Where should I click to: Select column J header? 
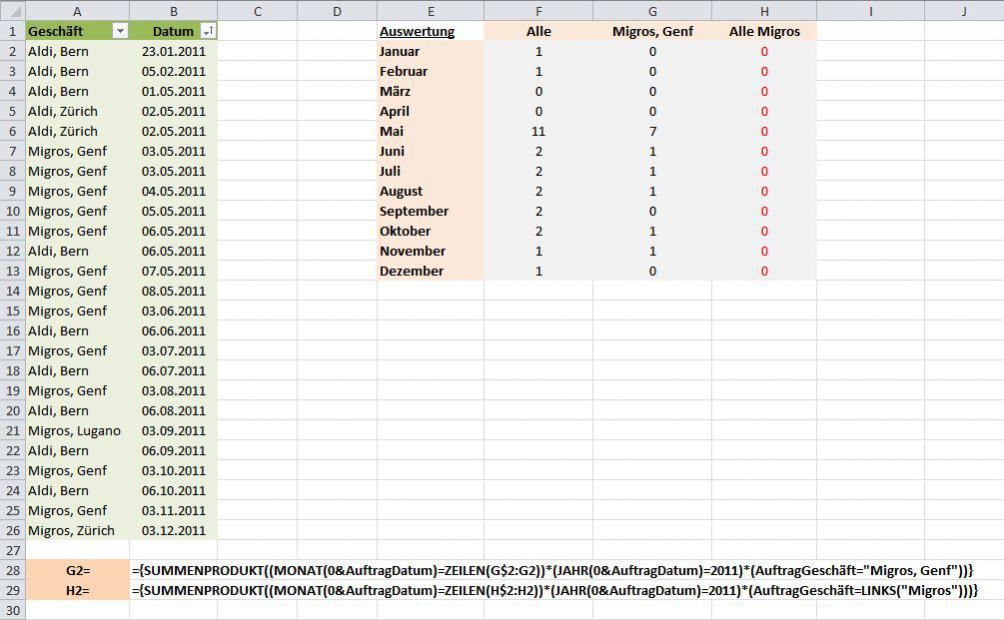click(x=964, y=11)
